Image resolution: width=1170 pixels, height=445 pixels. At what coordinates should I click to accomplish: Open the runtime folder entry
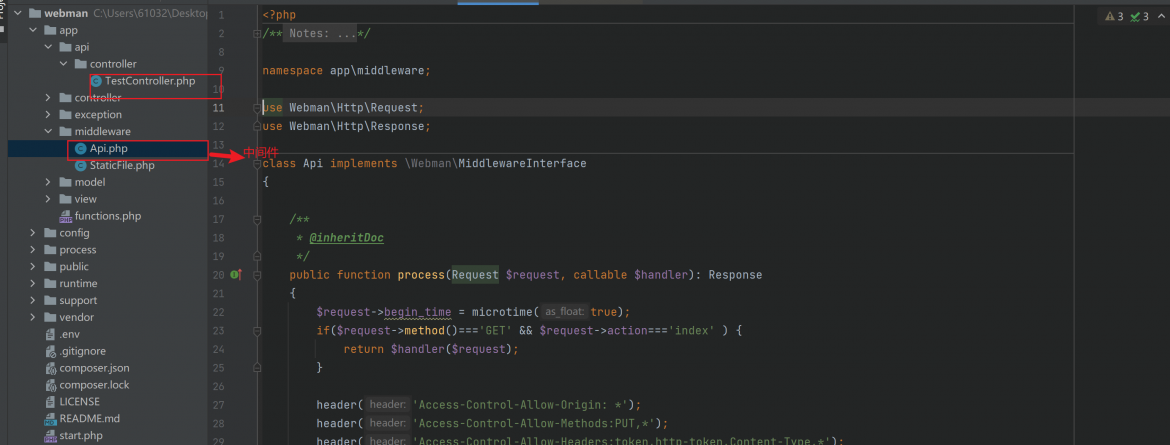(78, 284)
